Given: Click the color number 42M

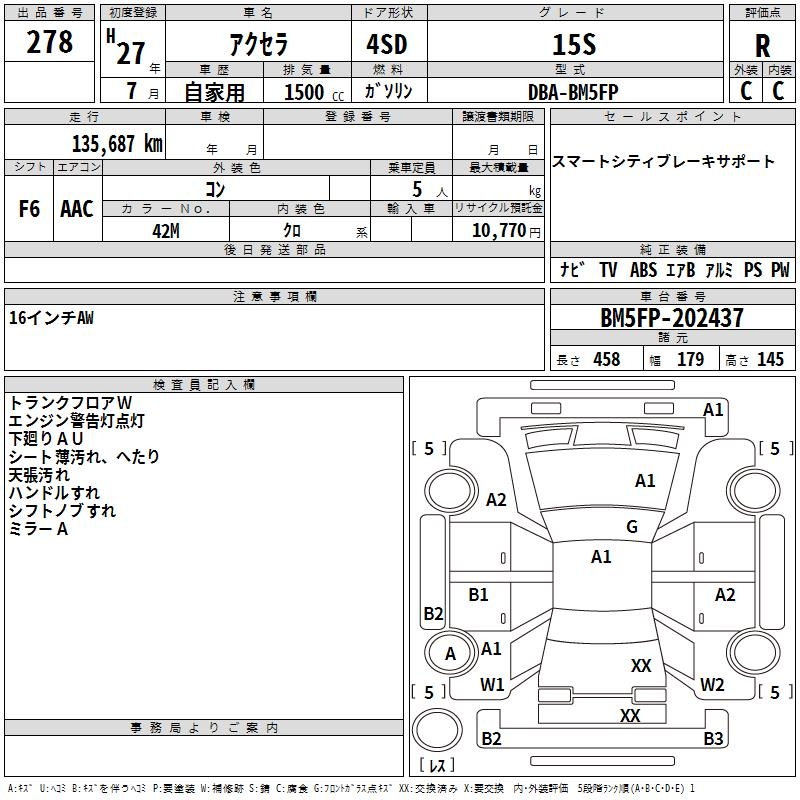Looking at the screenshot, I should click(x=166, y=231).
